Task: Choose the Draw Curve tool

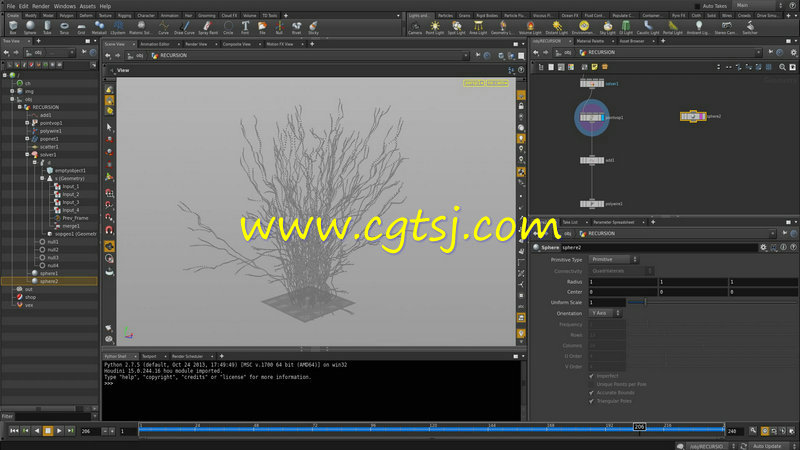Action: [184, 27]
